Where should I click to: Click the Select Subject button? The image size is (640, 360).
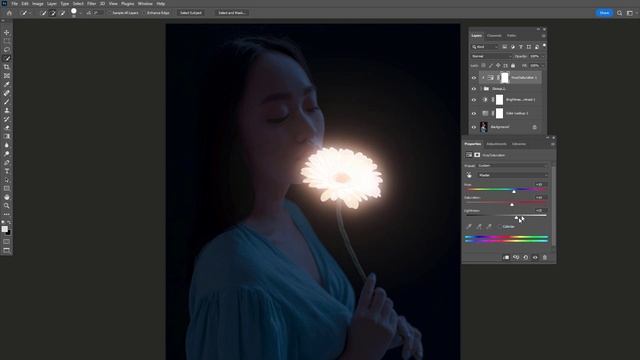tap(191, 13)
